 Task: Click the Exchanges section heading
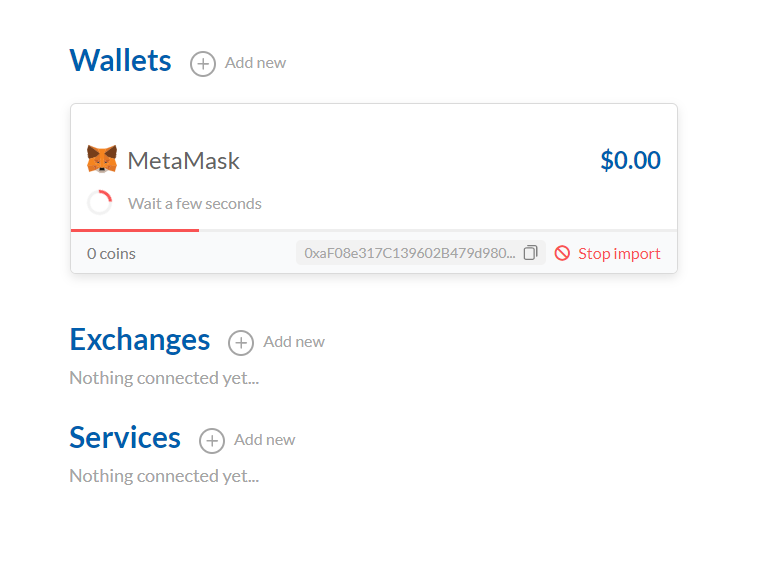pyautogui.click(x=140, y=339)
